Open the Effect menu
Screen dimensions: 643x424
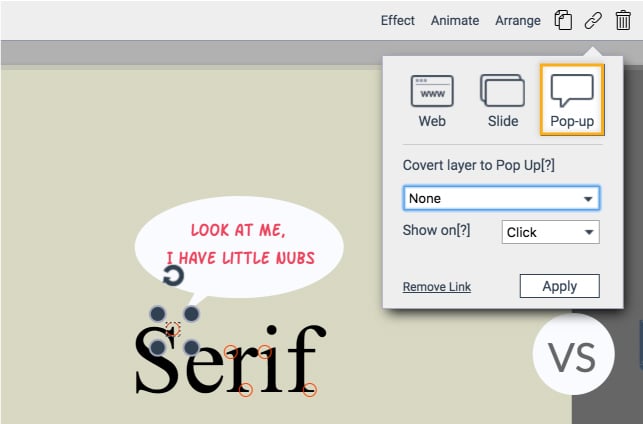pos(397,21)
